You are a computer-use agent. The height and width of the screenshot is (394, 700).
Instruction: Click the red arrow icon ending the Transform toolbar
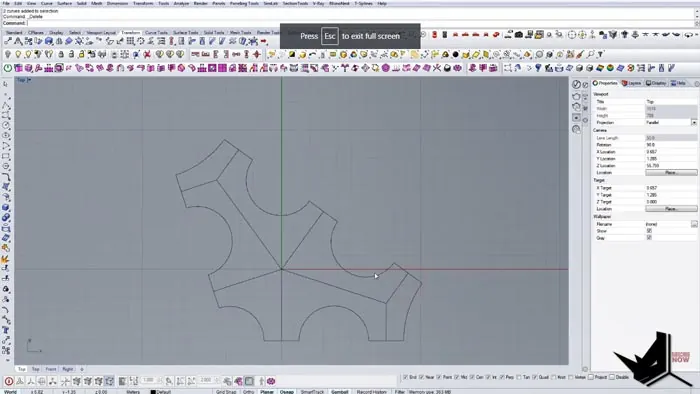[263, 41]
